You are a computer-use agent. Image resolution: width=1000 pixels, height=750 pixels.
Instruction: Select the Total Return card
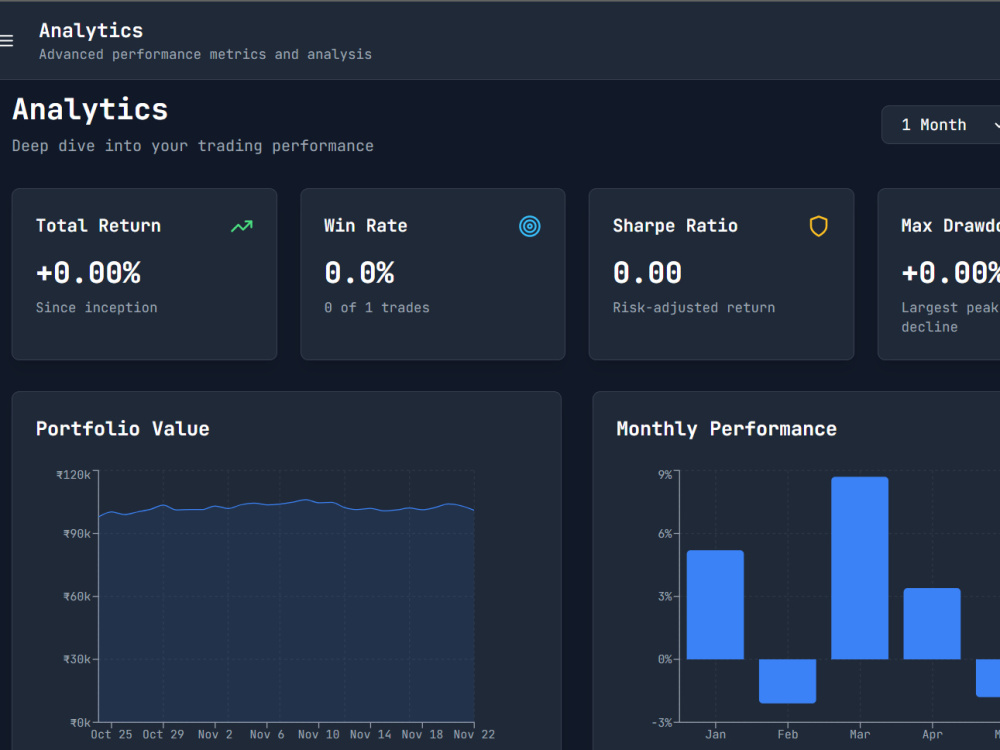pyautogui.click(x=144, y=274)
